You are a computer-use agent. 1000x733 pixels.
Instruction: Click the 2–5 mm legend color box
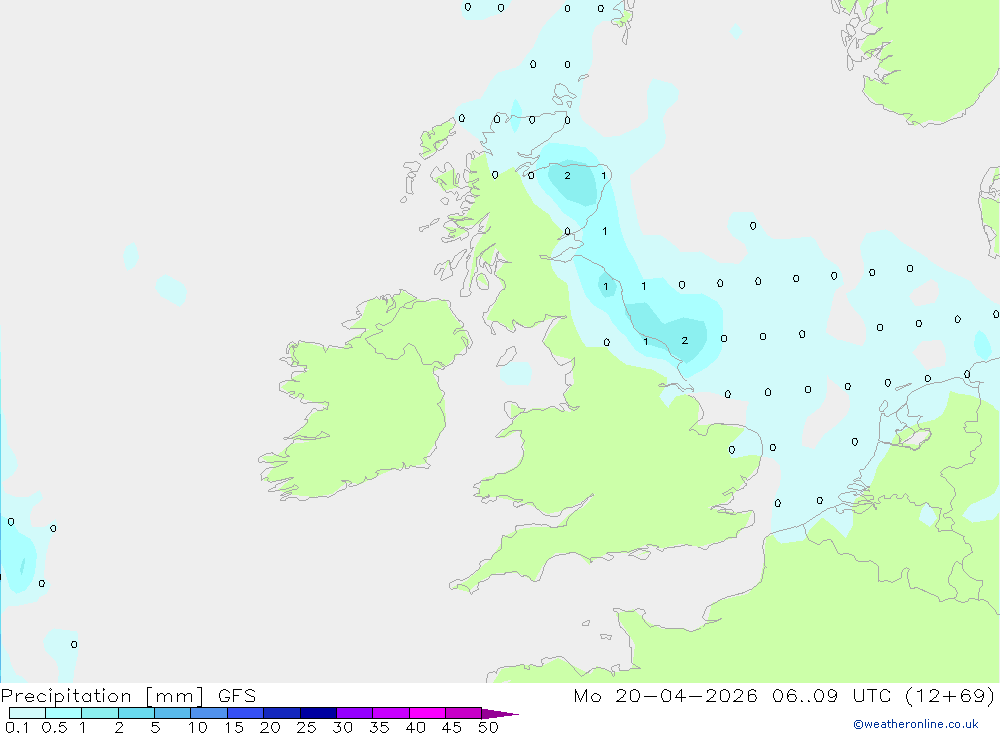click(136, 713)
